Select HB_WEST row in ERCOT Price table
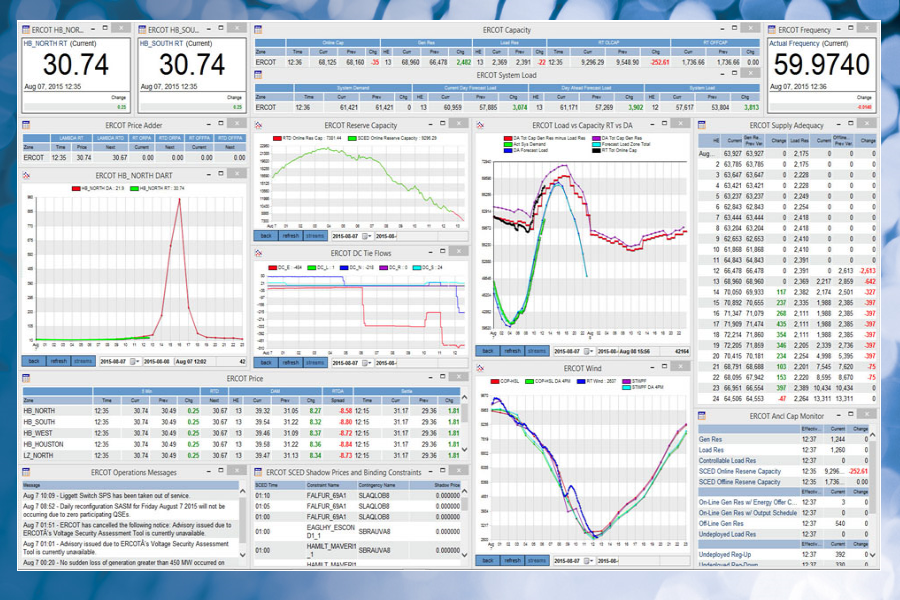This screenshot has width=900, height=600. tap(241, 433)
